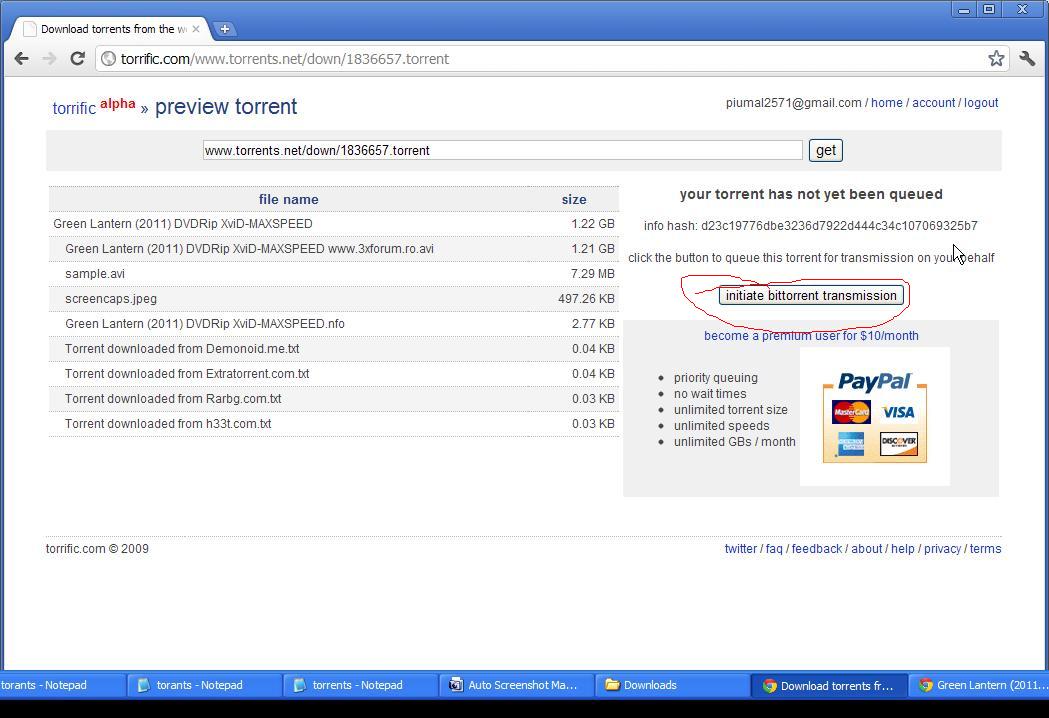Select the sample.avi file row
This screenshot has width=1049, height=718.
[x=333, y=274]
